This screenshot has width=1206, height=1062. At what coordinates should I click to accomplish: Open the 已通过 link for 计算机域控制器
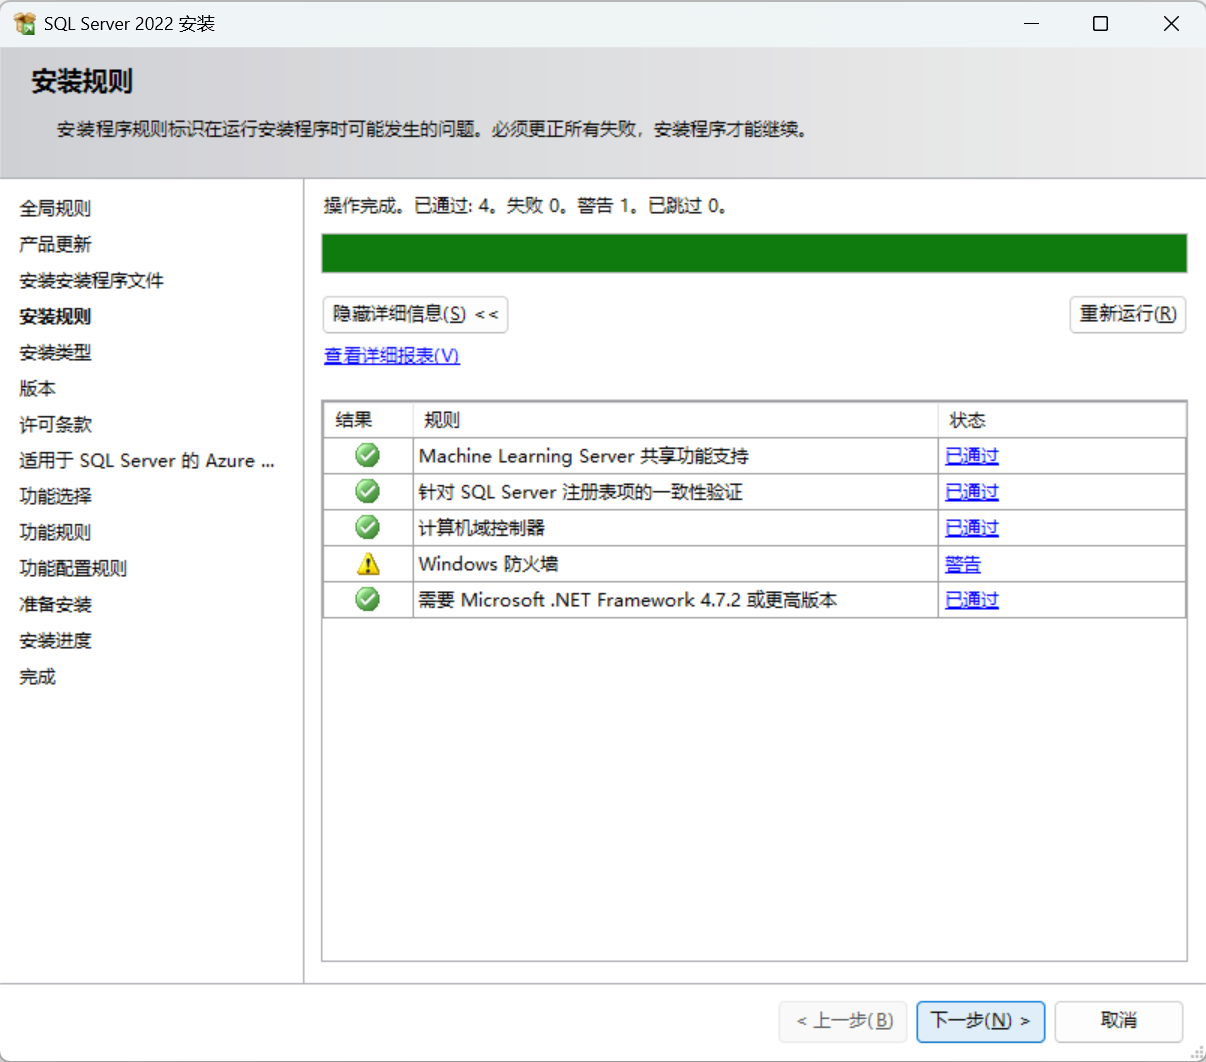point(972,528)
